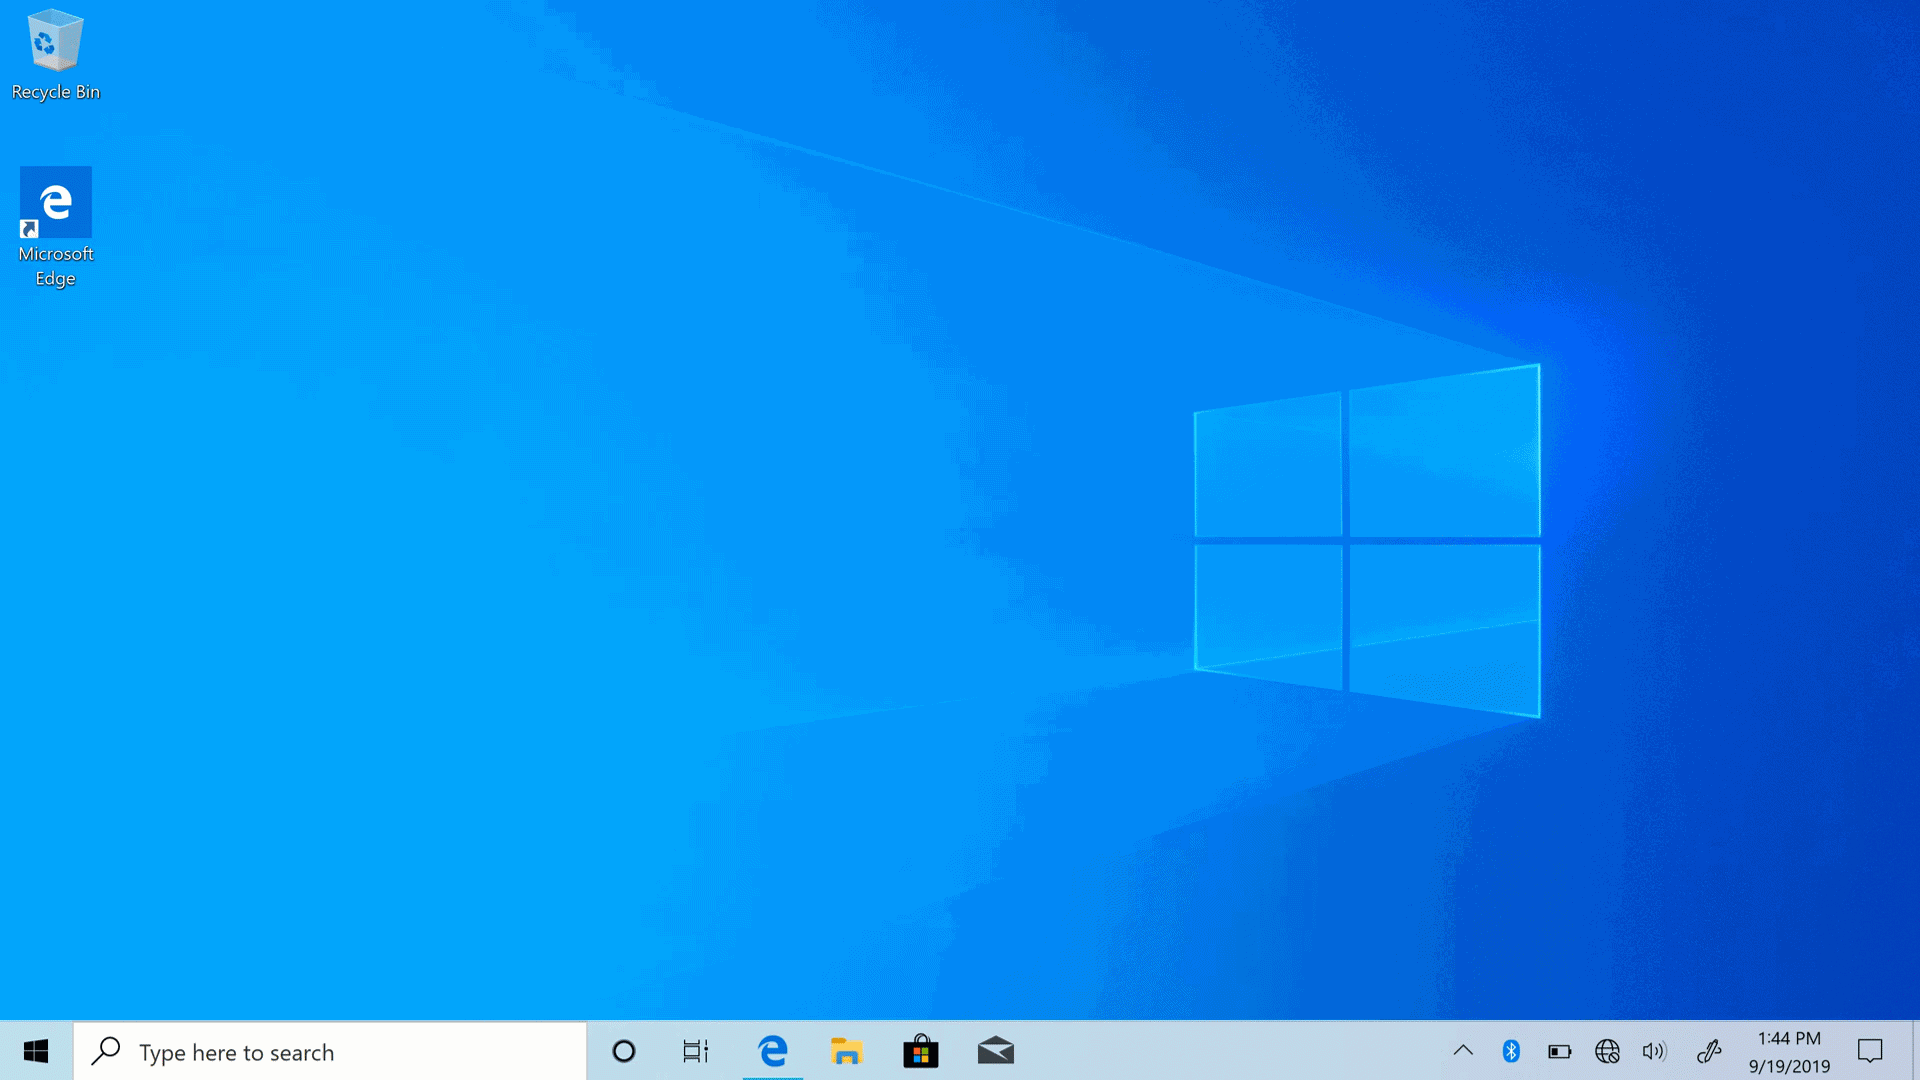Click the Show desktop strip on taskbar
Viewport: 1920px width, 1080px height.
[x=1916, y=1051]
